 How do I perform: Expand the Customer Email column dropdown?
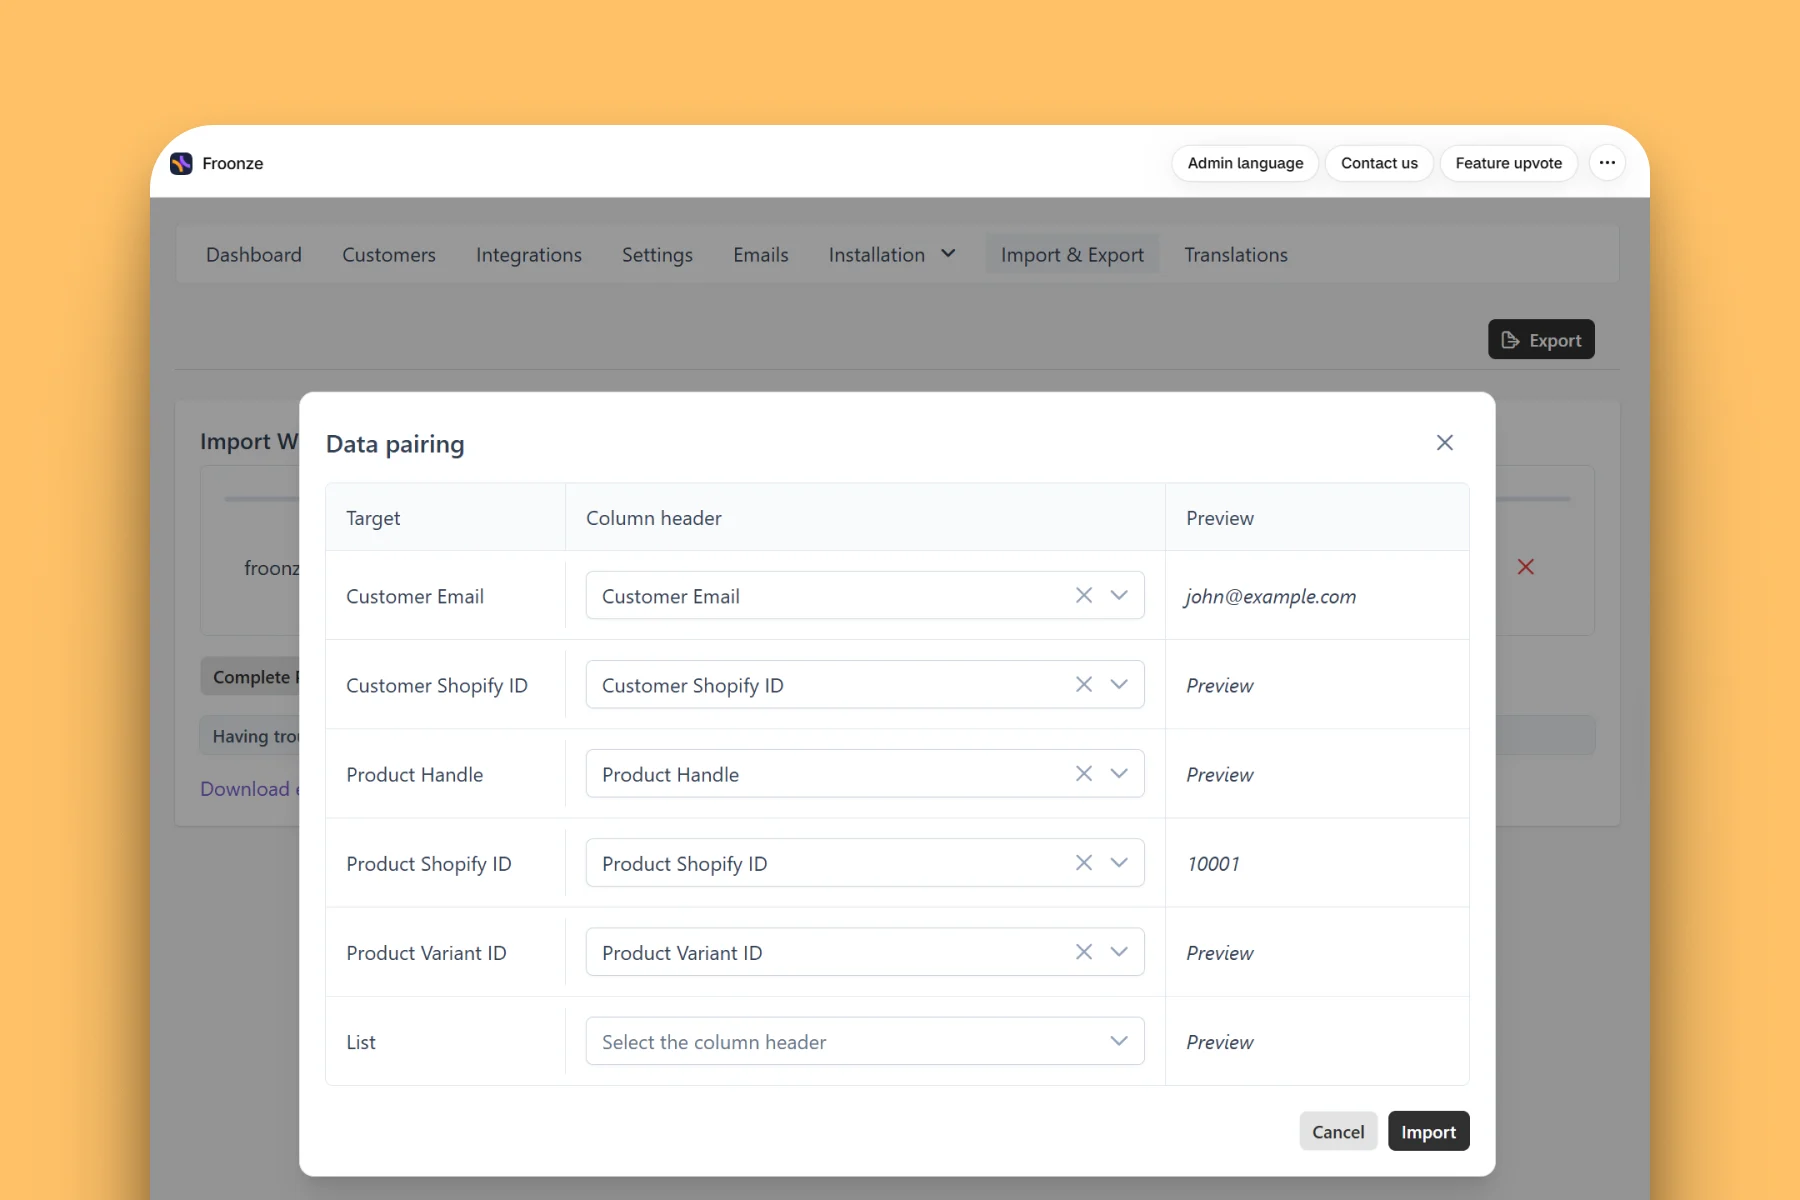pos(1119,595)
